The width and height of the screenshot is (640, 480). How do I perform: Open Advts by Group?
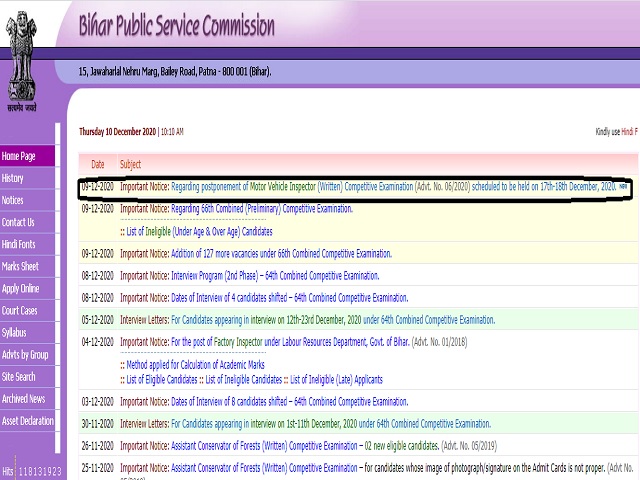click(x=25, y=355)
